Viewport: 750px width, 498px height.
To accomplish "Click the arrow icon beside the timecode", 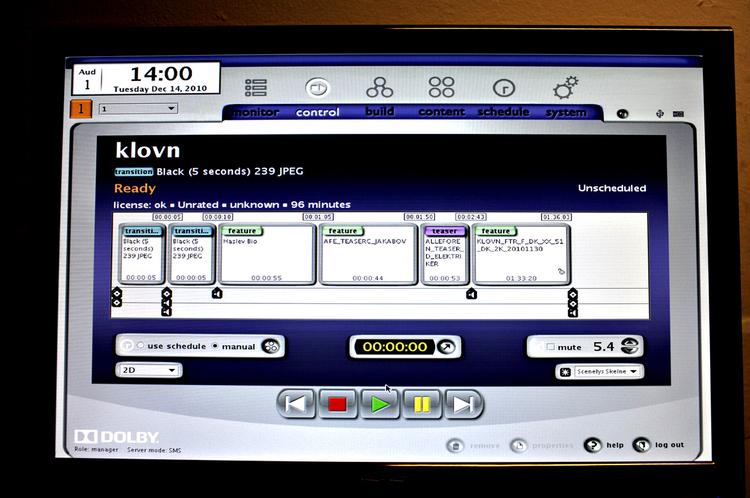I will 446,347.
